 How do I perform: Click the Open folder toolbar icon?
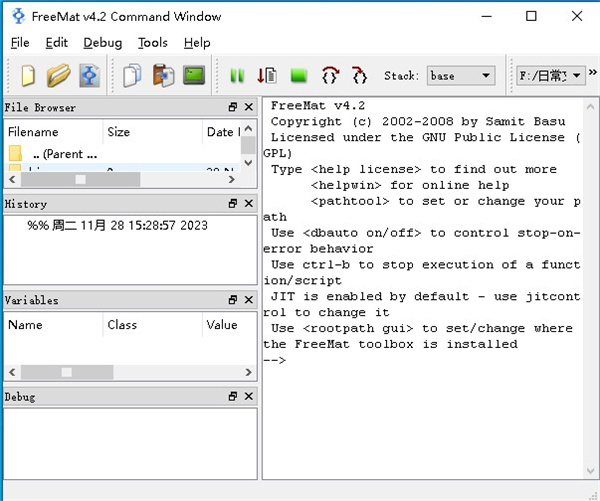59,75
